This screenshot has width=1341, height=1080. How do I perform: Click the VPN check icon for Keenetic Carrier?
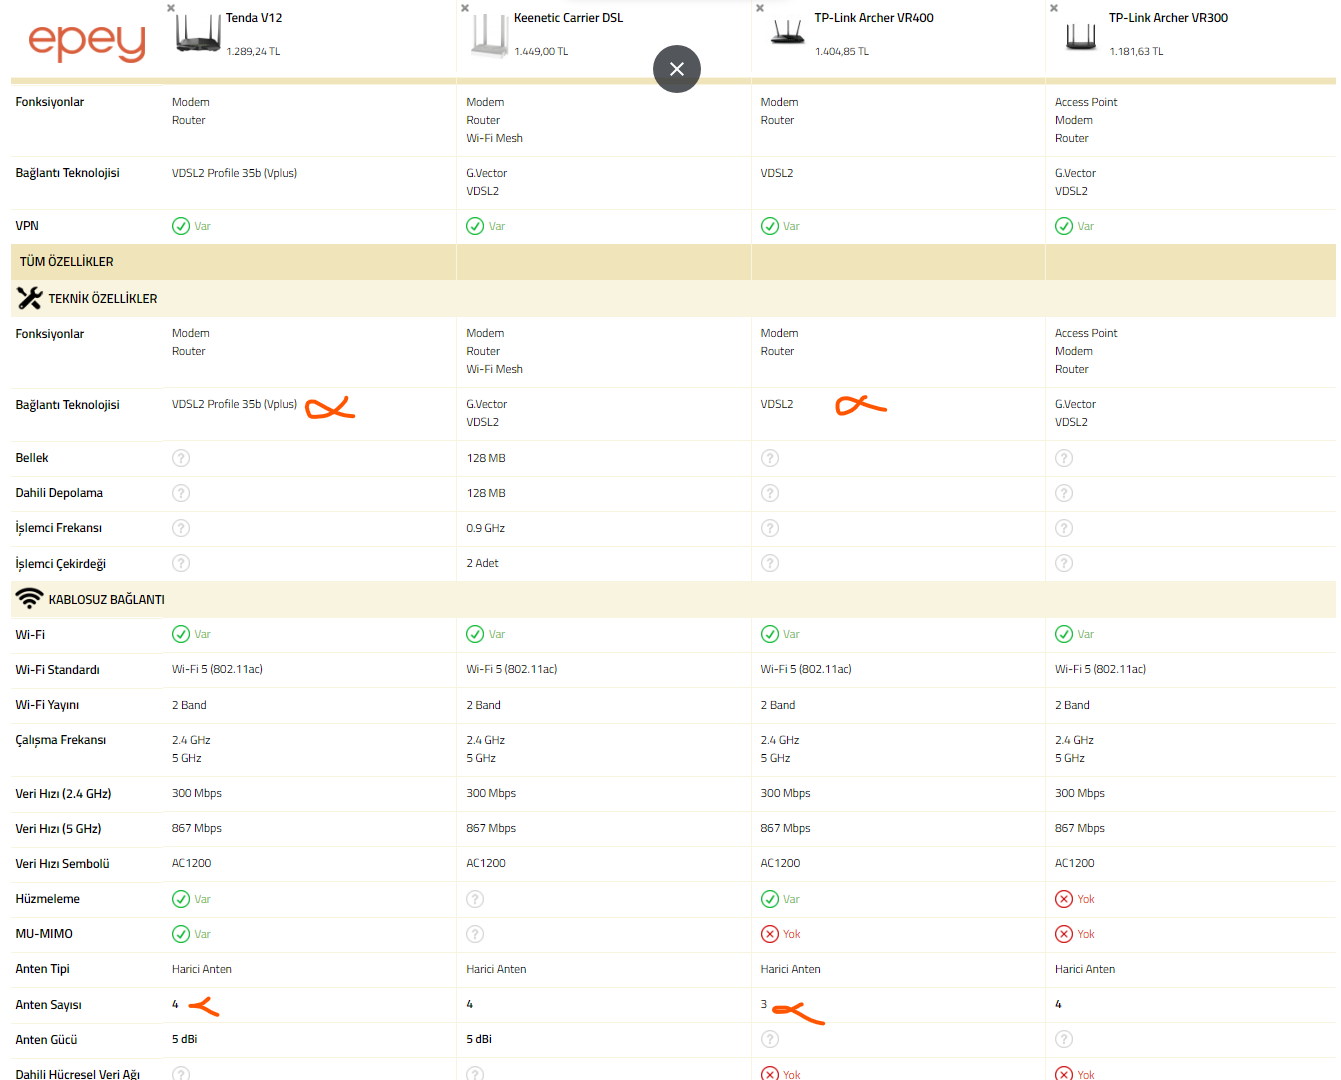click(x=475, y=226)
